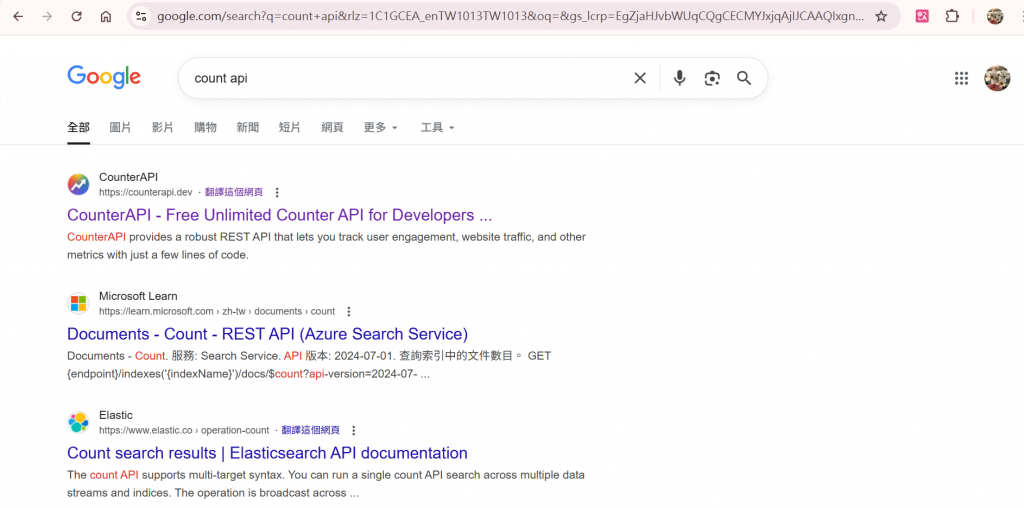The width and height of the screenshot is (1024, 508).
Task: Select the 全部 tab
Action: point(78,128)
